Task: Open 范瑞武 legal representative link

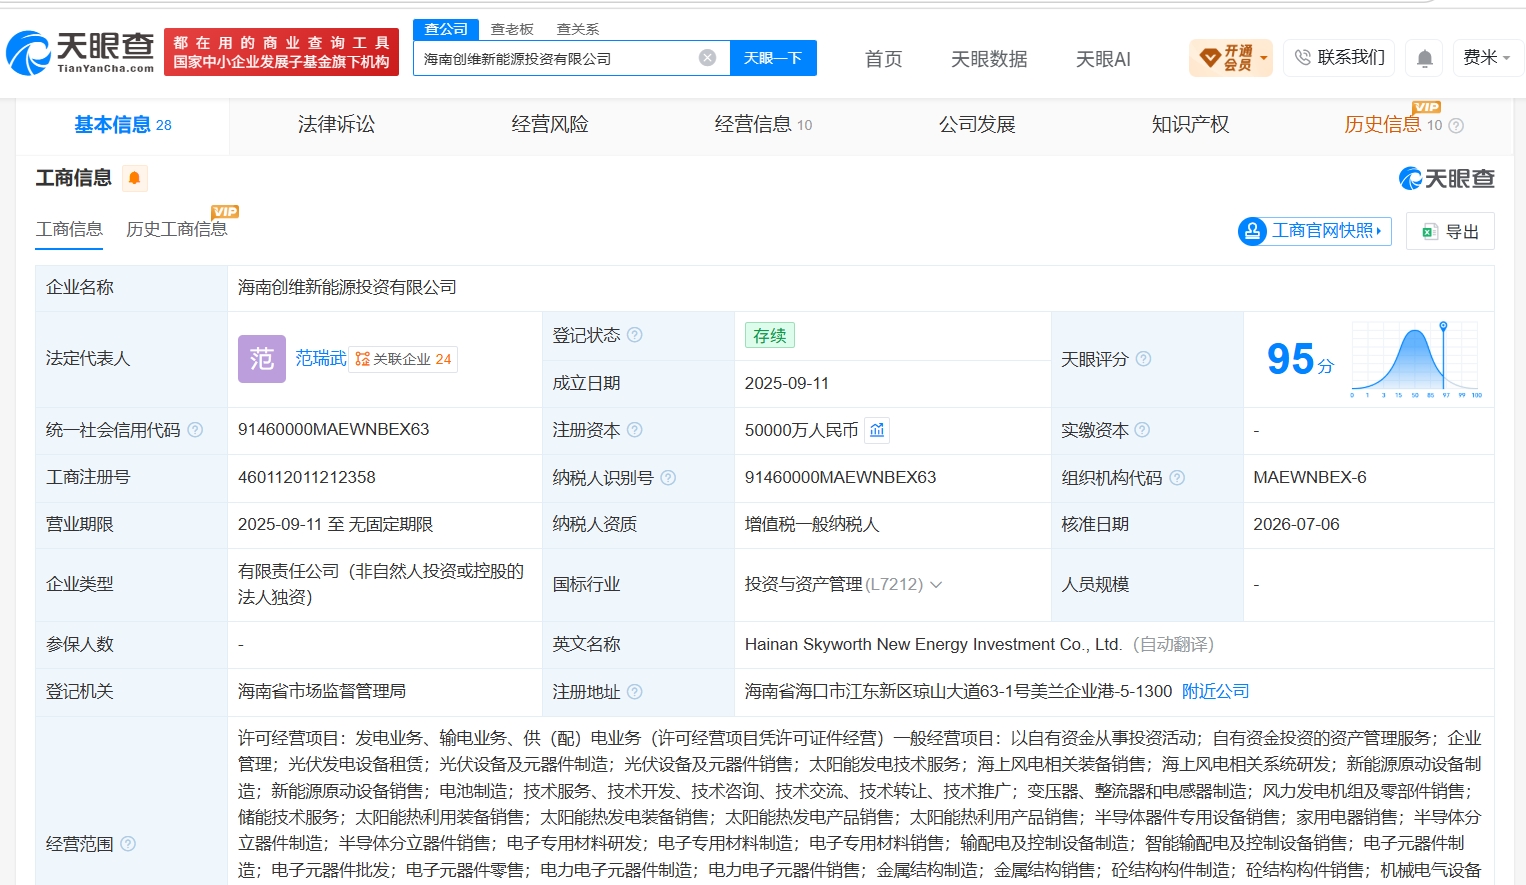Action: click(320, 358)
